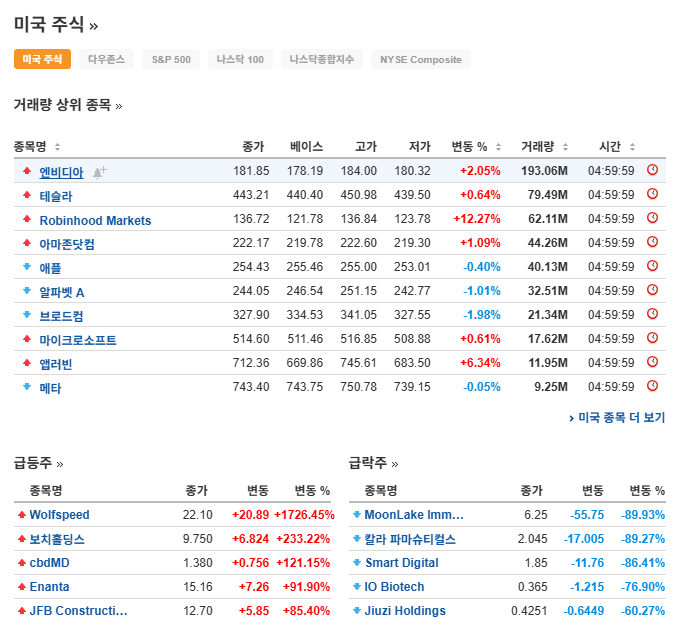This screenshot has width=678, height=639.
Task: Click the blue down arrow beside MoonLake Imm...
Action: pos(357,514)
